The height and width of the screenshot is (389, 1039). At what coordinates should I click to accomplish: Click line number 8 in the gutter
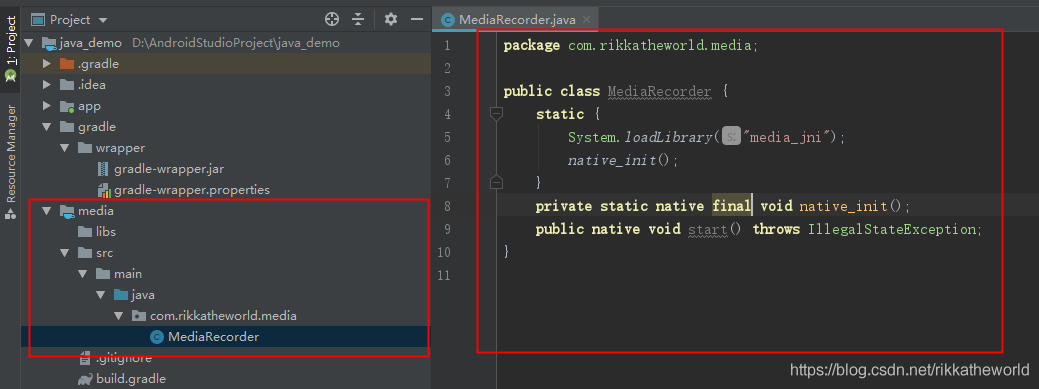(447, 206)
